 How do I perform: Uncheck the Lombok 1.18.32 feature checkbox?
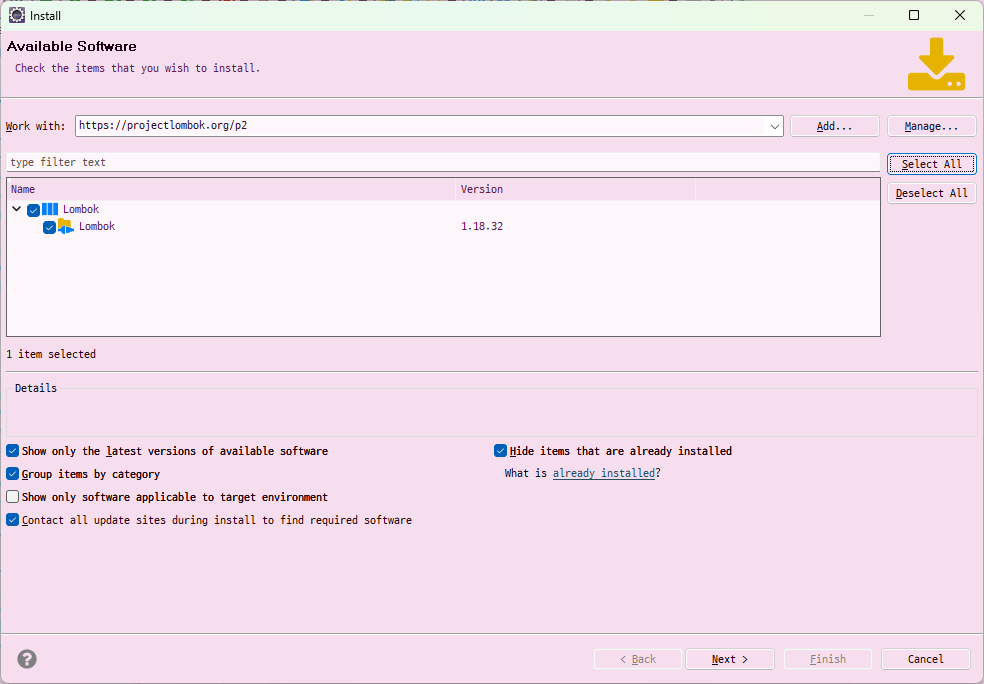click(x=50, y=227)
